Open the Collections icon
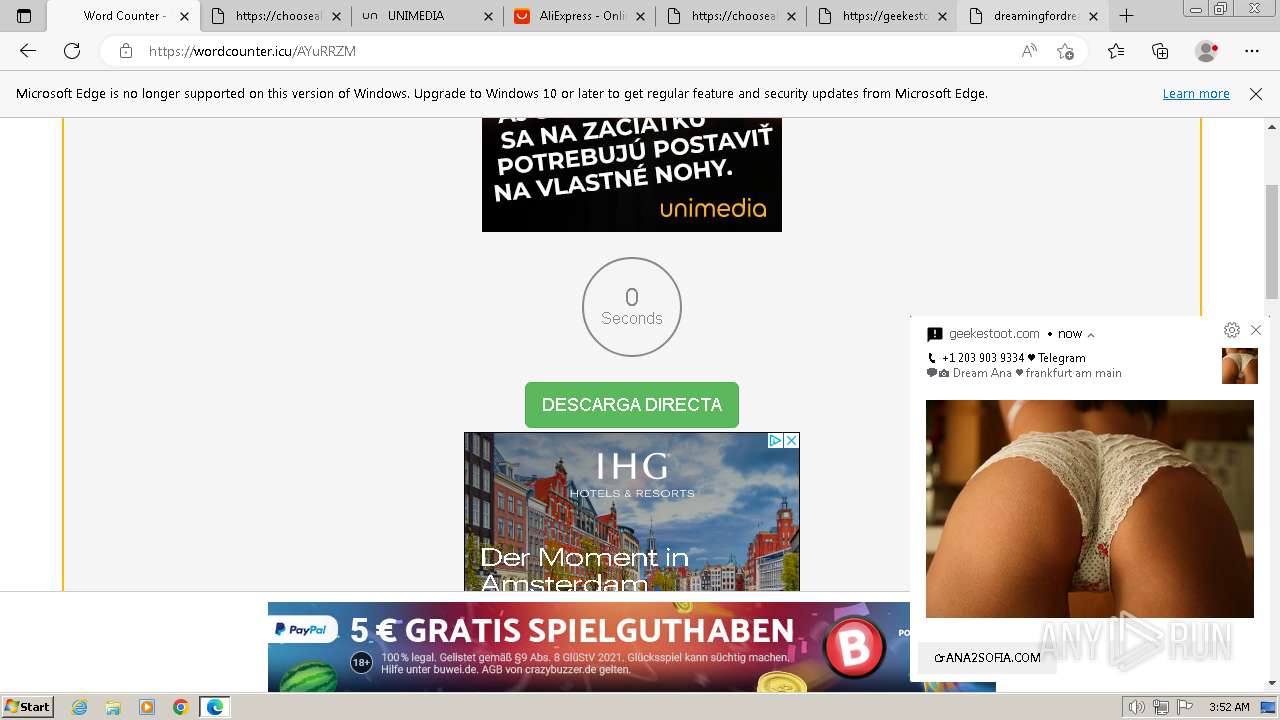The height and width of the screenshot is (720, 1280). pos(1160,51)
